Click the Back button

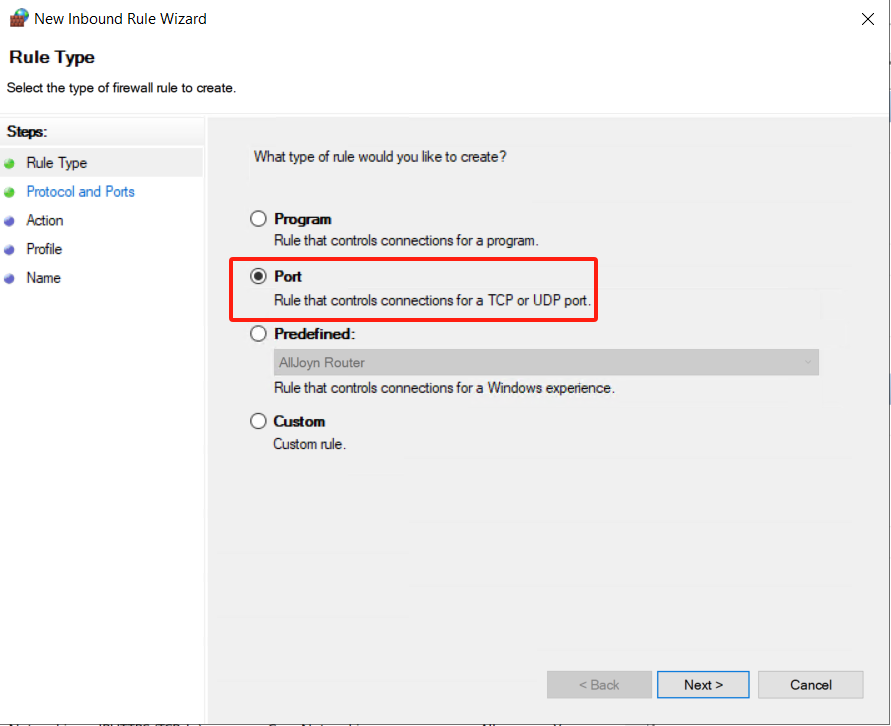coord(598,685)
